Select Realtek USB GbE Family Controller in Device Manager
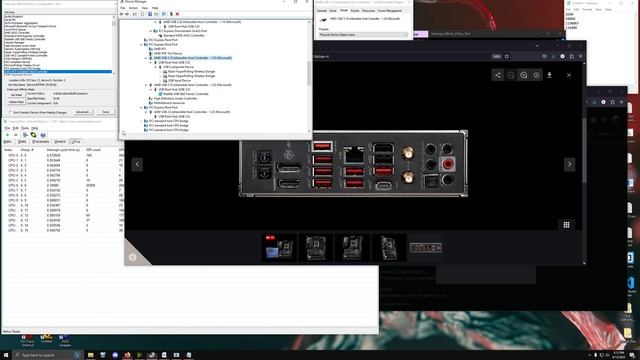The image size is (640, 360). tap(186, 94)
